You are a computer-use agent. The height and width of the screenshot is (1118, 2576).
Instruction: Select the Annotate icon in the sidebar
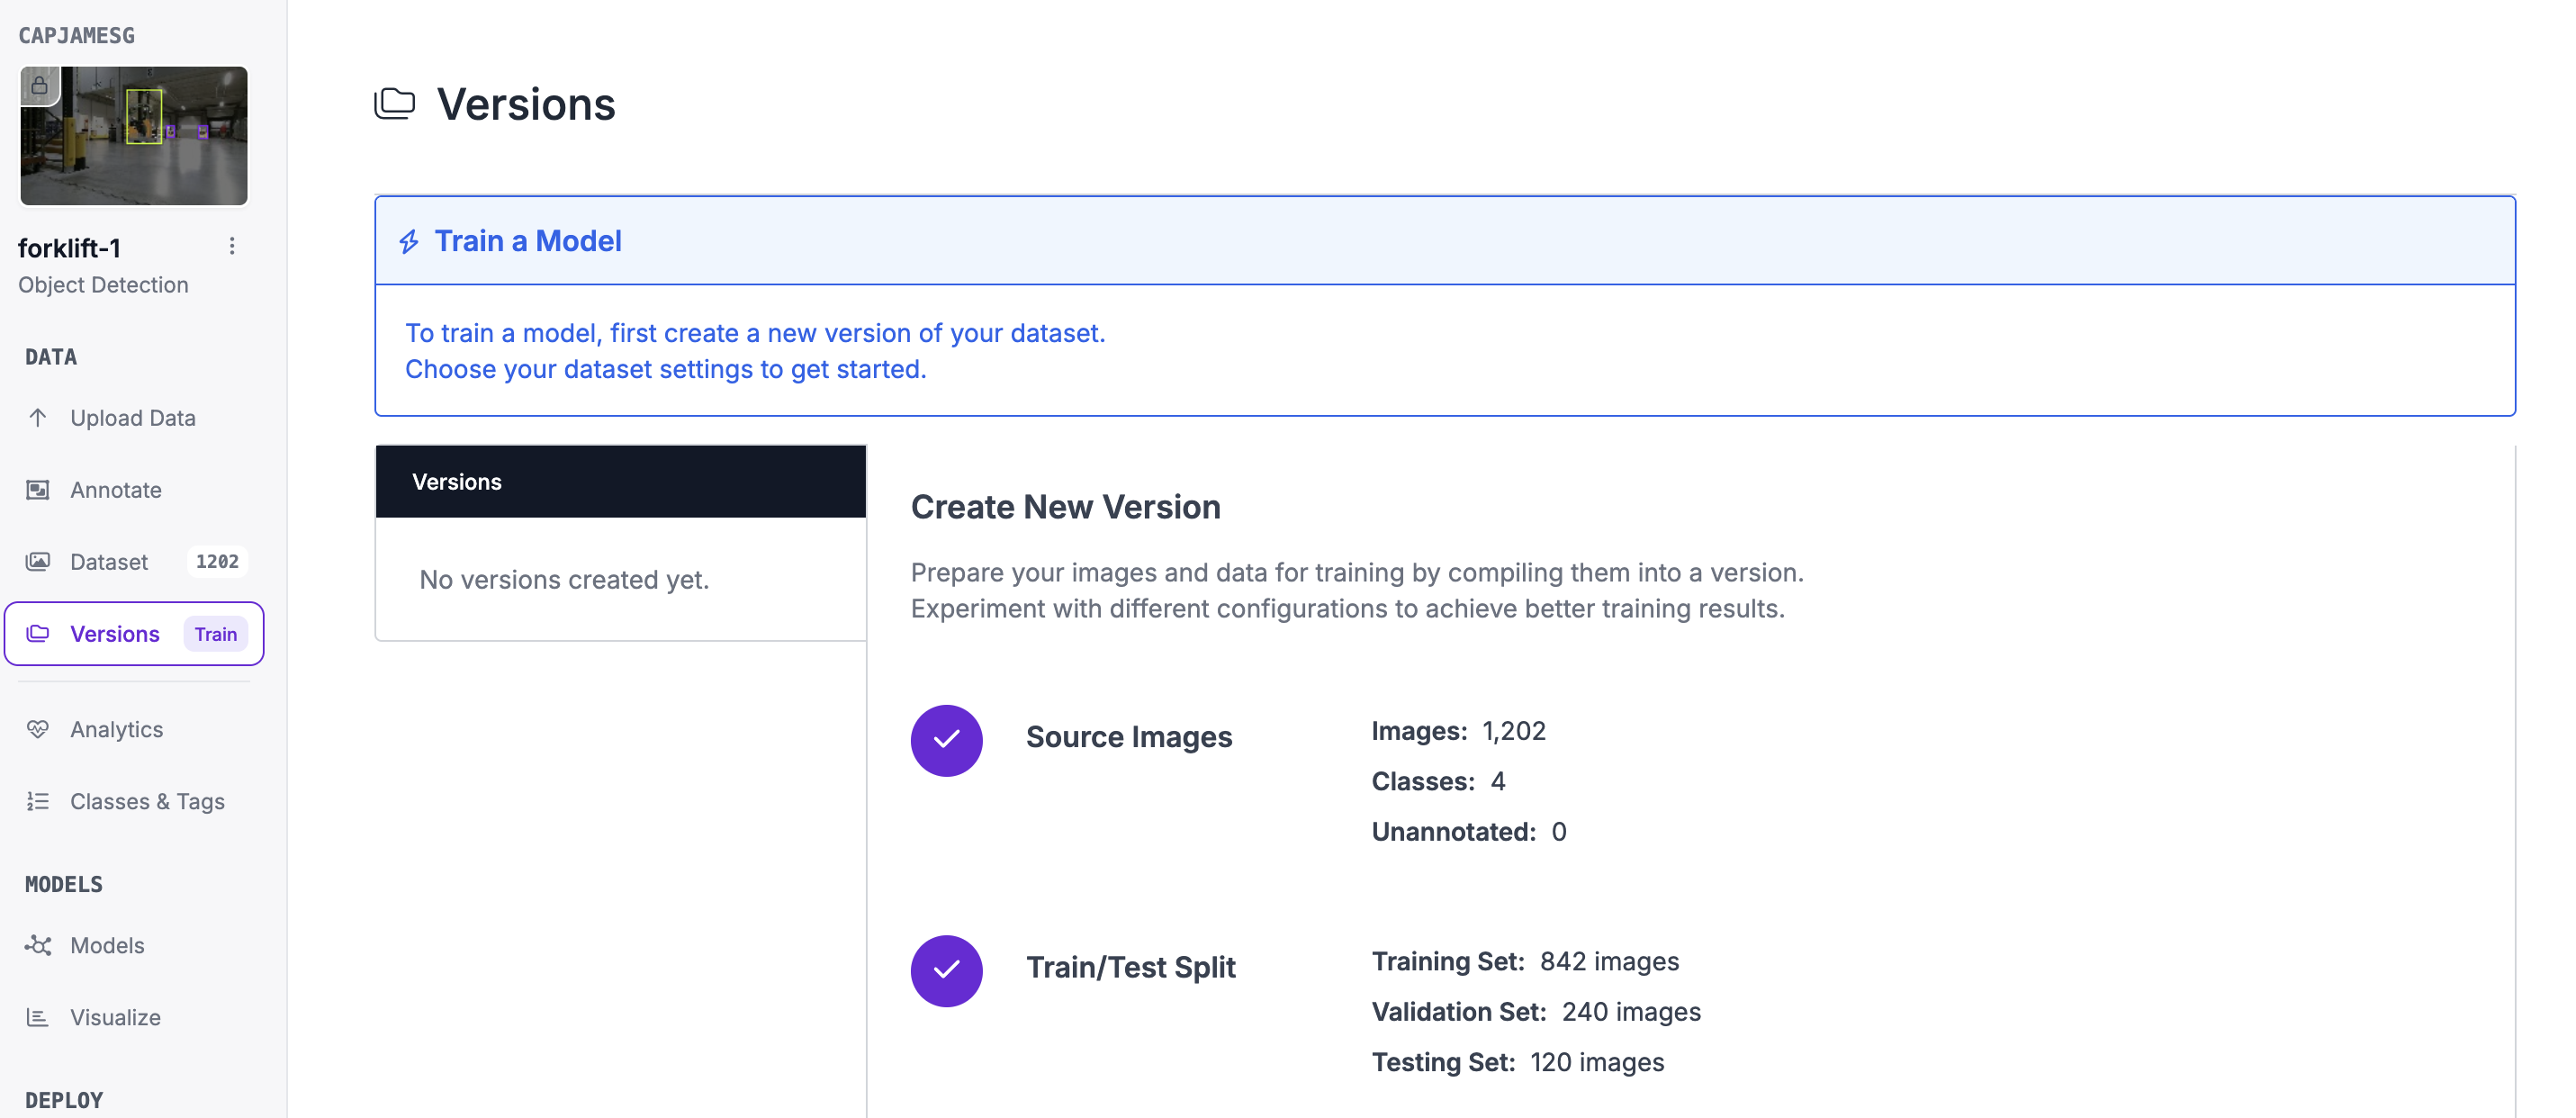click(x=38, y=490)
